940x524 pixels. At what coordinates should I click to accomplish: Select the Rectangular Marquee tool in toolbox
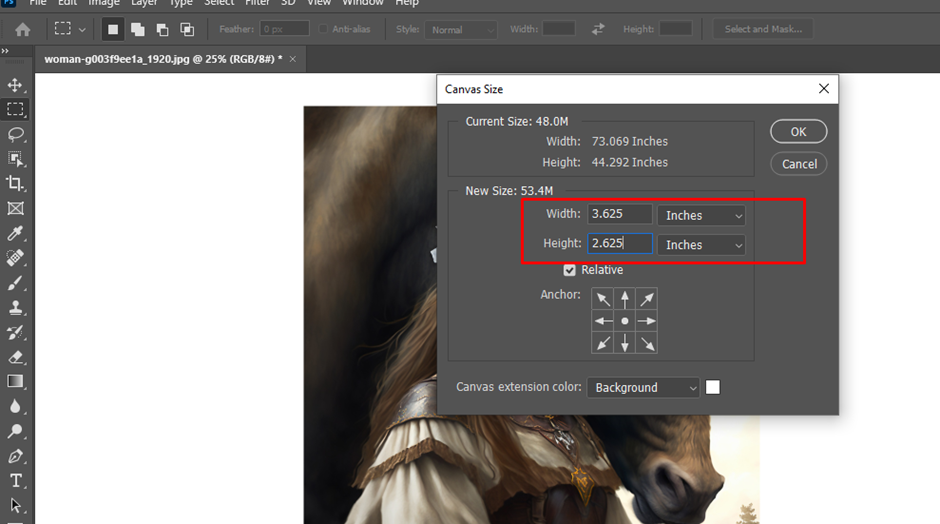tap(15, 109)
